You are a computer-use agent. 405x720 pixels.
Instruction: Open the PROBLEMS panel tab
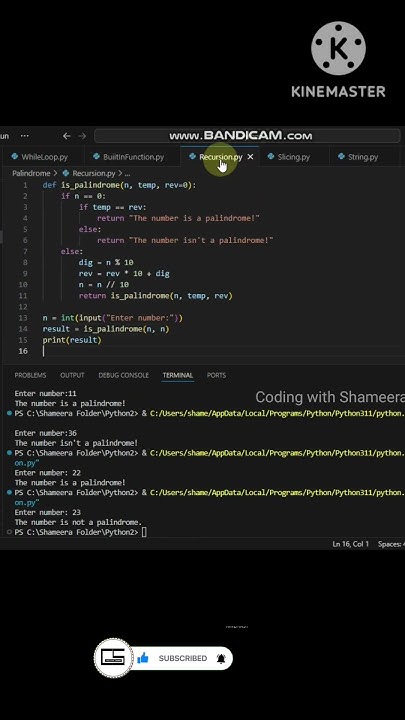pyautogui.click(x=30, y=375)
